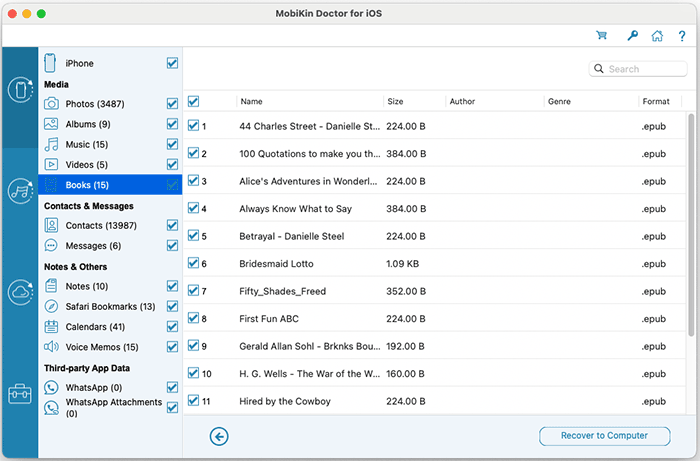Click the WhatsApp Attachments icon
The height and width of the screenshot is (461, 700).
(x=51, y=407)
